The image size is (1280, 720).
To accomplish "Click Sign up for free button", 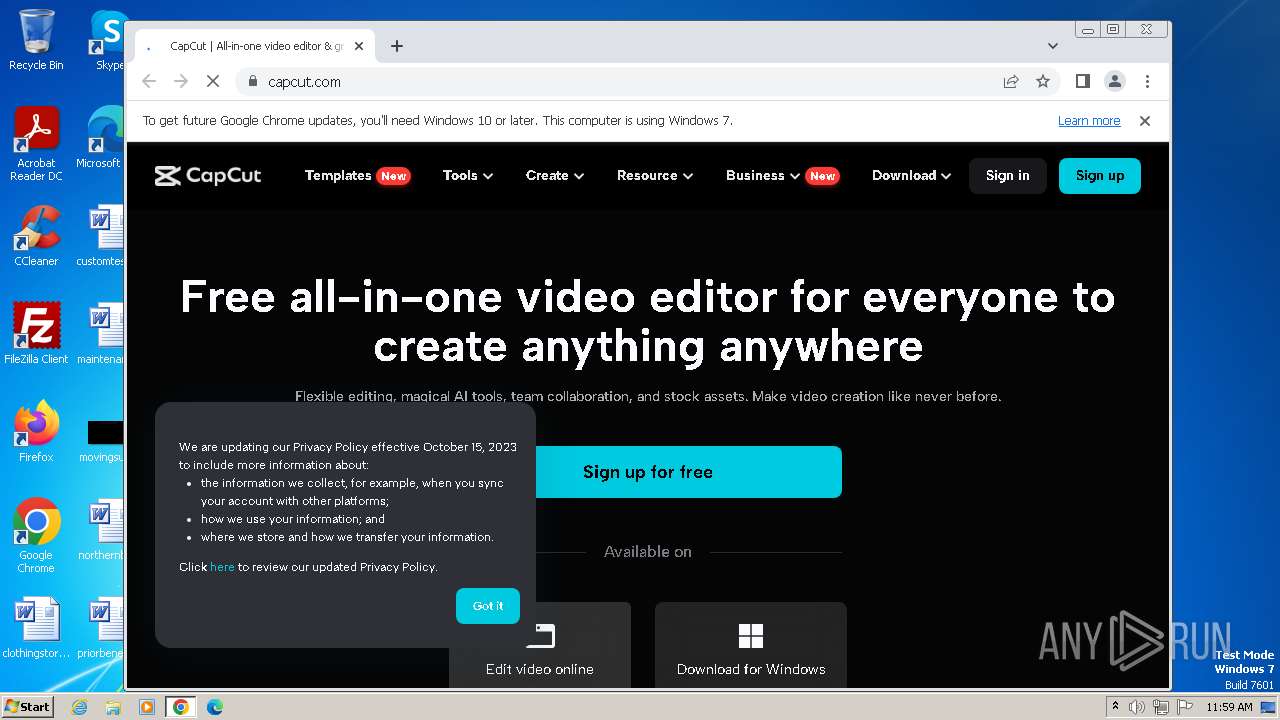I will 689,472.
